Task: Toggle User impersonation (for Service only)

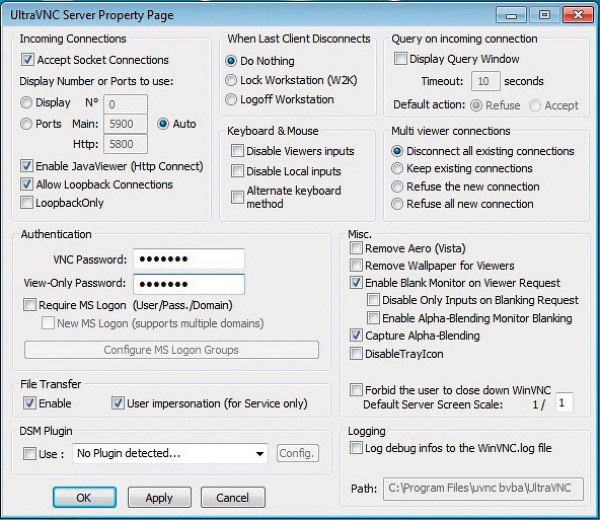Action: click(117, 403)
